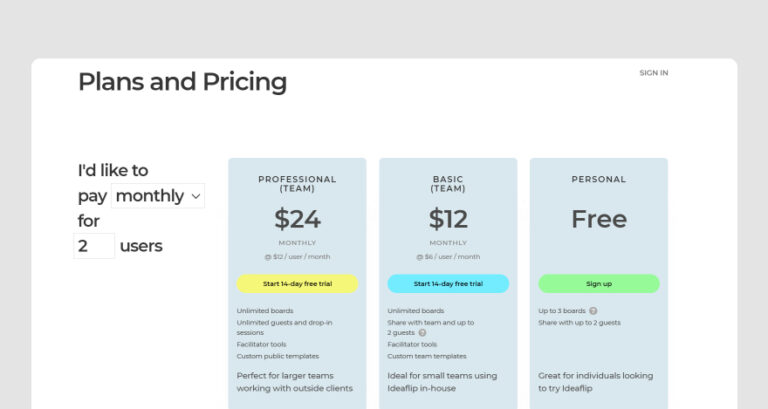Click the $12 price text
Viewport: 768px width, 409px height.
click(x=448, y=219)
